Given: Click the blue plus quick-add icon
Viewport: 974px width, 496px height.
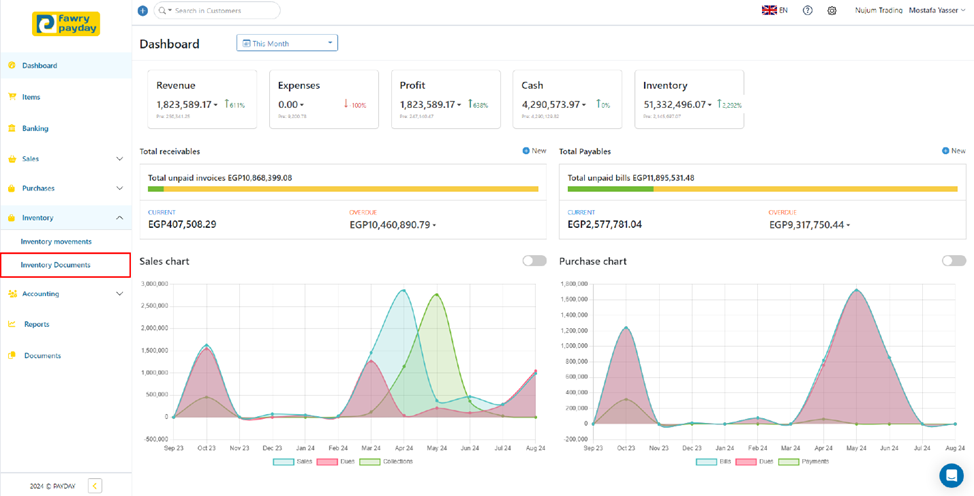Looking at the screenshot, I should 142,11.
